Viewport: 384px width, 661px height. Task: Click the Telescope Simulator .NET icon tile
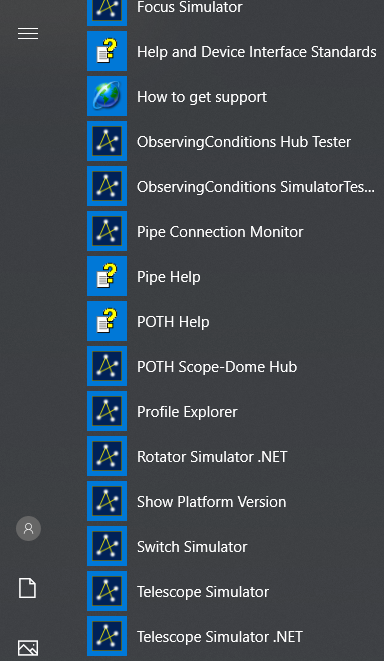click(x=107, y=636)
